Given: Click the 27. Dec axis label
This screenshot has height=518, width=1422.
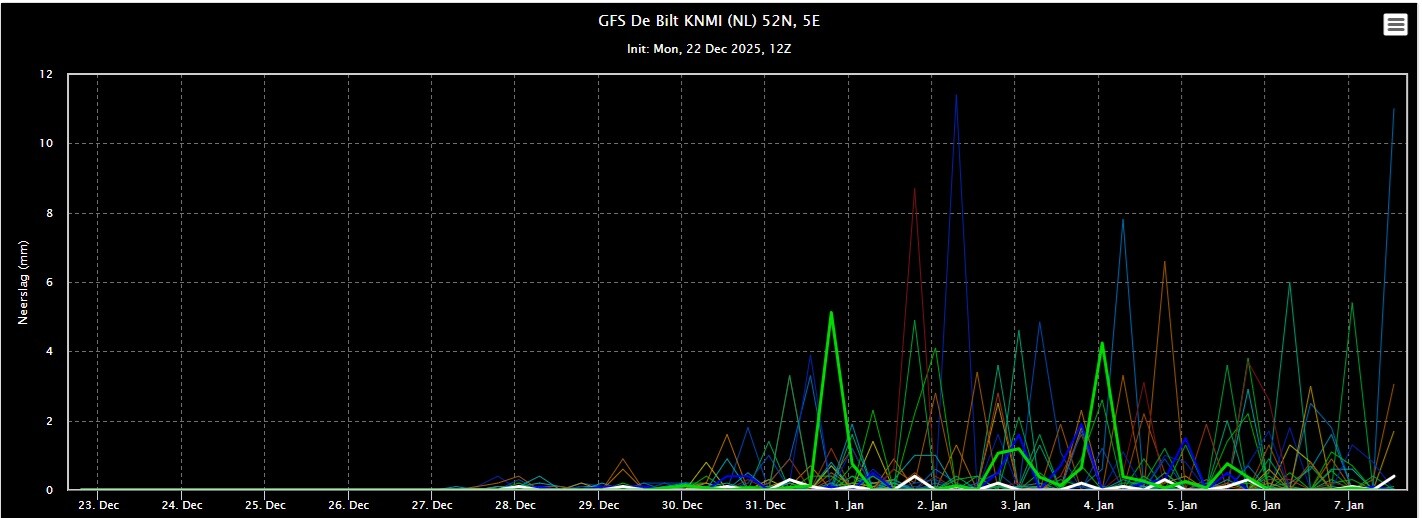Looking at the screenshot, I should [431, 505].
